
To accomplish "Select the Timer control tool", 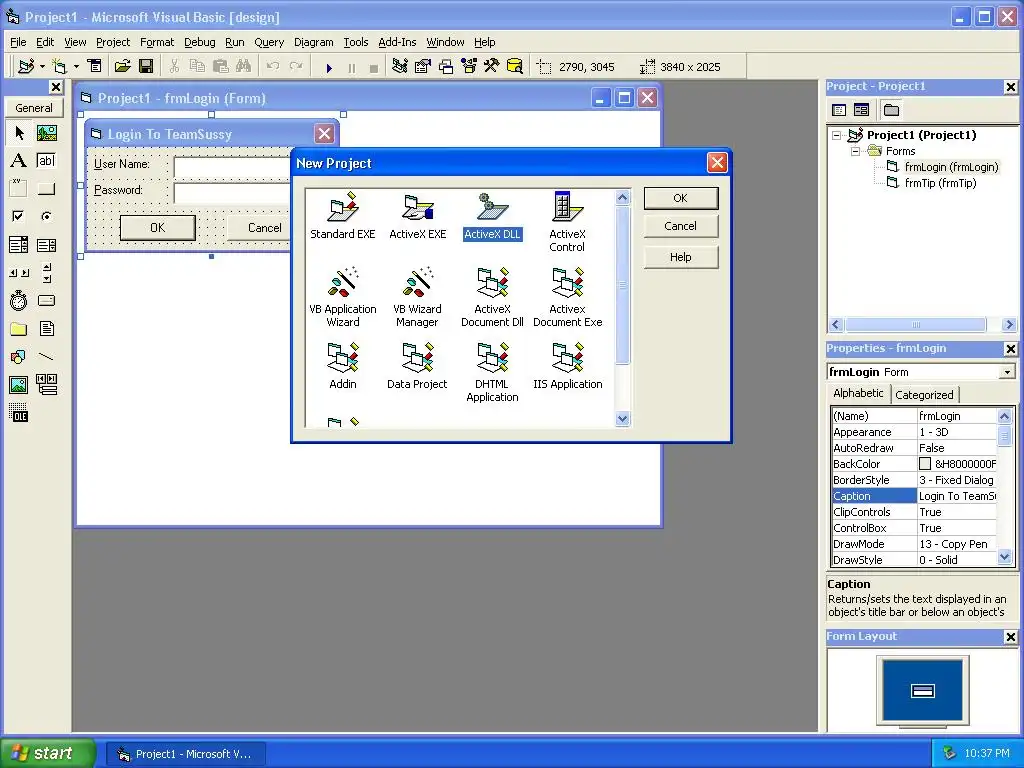I will coord(19,300).
